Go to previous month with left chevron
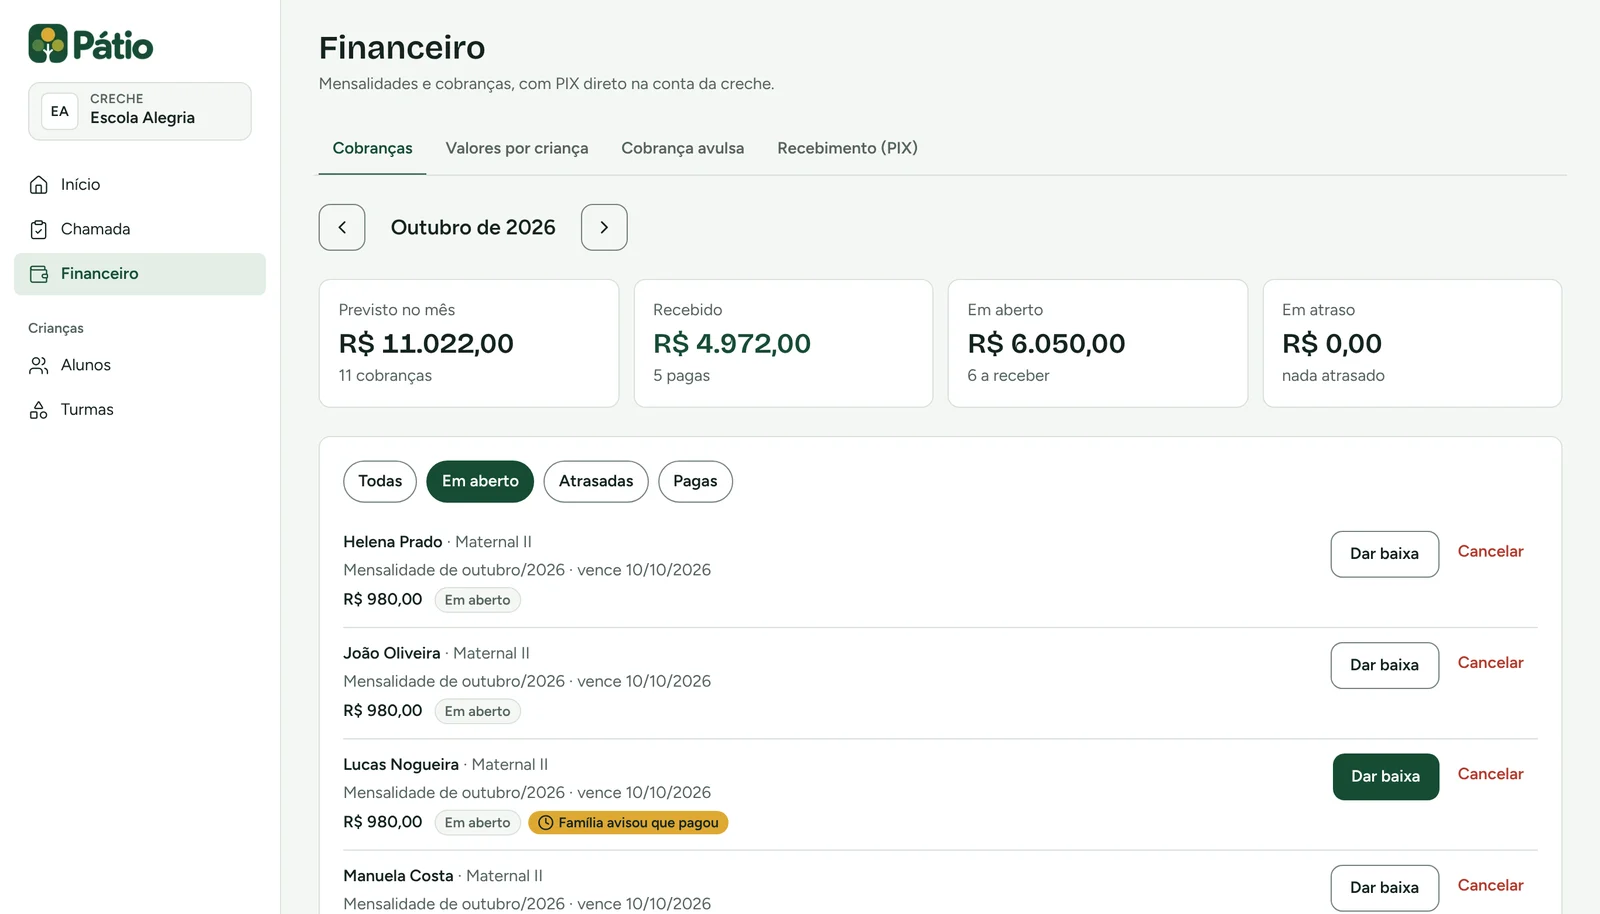Image resolution: width=1600 pixels, height=914 pixels. 342,227
